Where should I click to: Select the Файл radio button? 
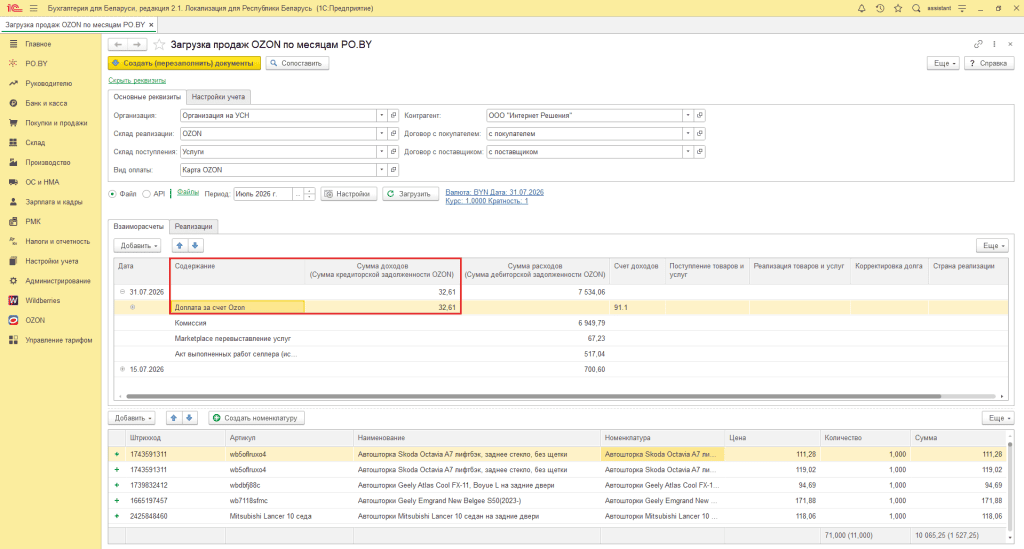click(x=112, y=194)
